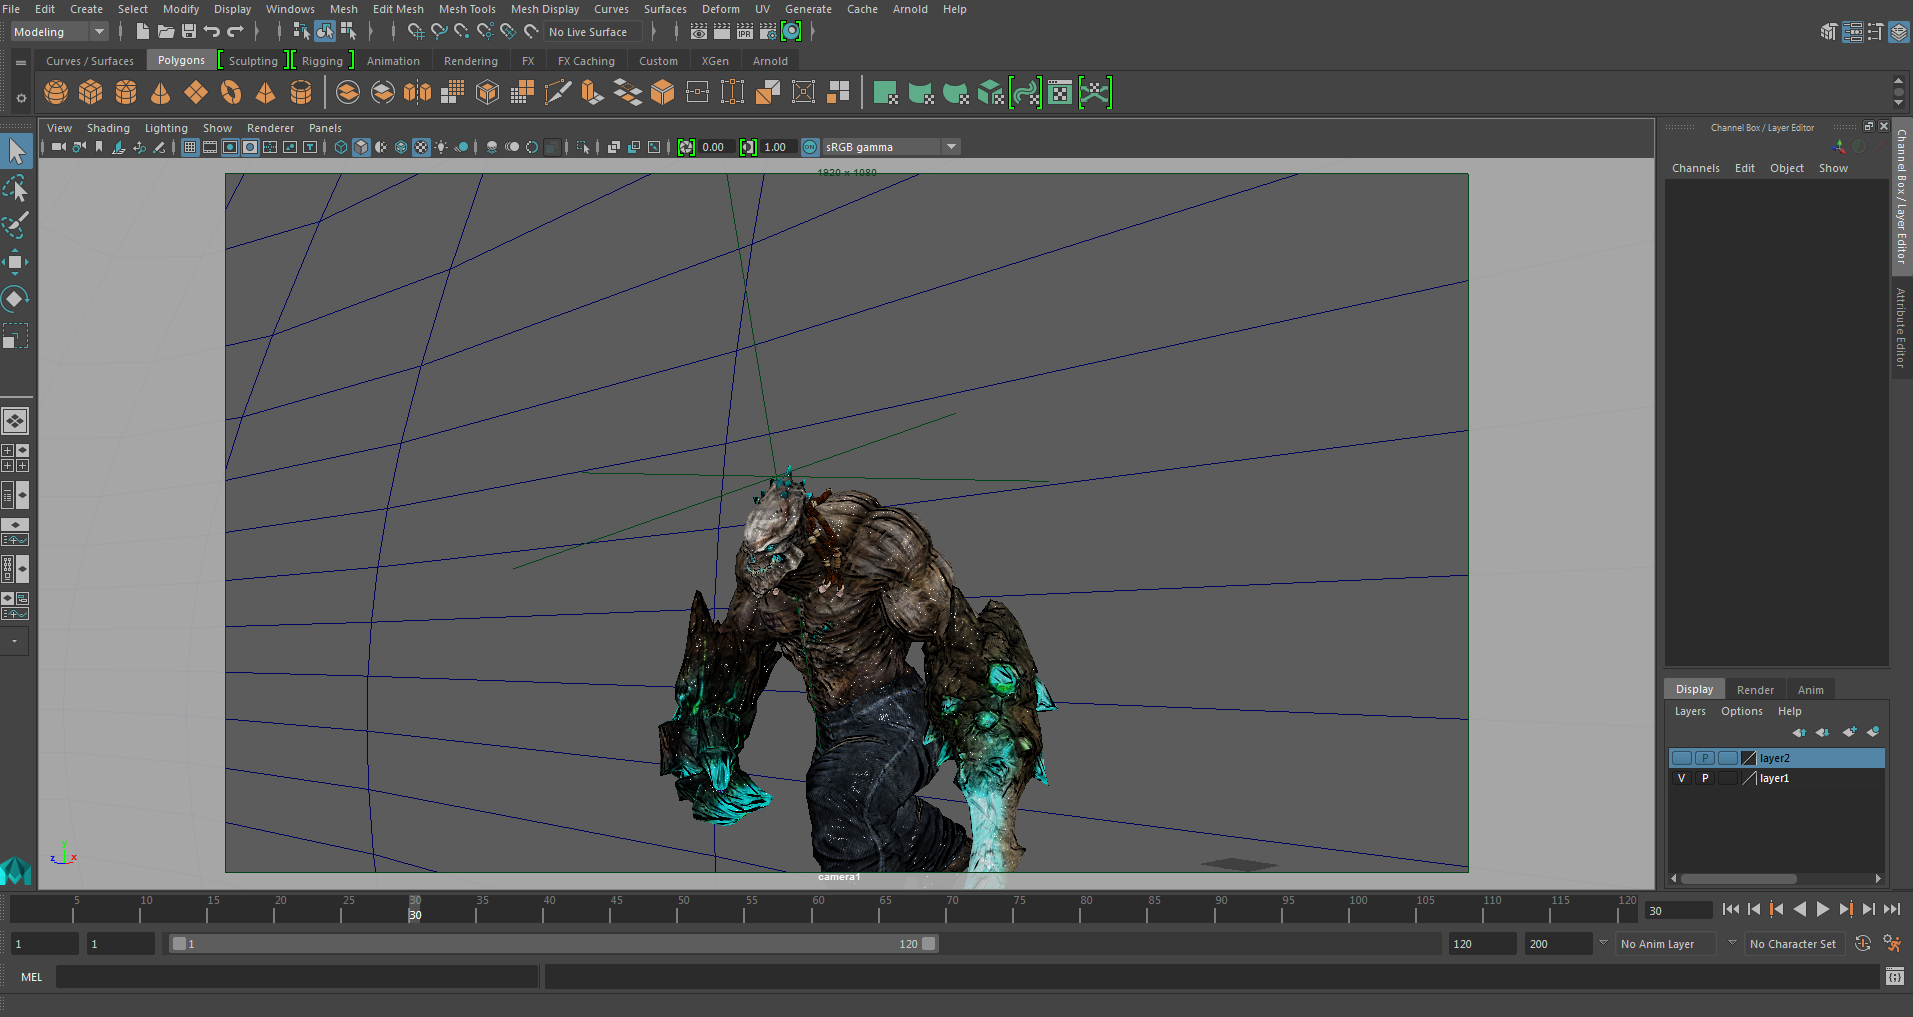Create a polygon torus from the shelf
1913x1017 pixels.
[x=231, y=93]
